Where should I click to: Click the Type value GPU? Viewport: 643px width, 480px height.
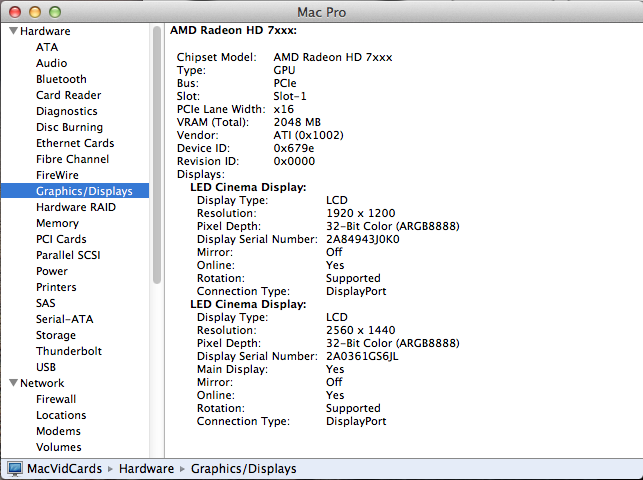click(284, 70)
